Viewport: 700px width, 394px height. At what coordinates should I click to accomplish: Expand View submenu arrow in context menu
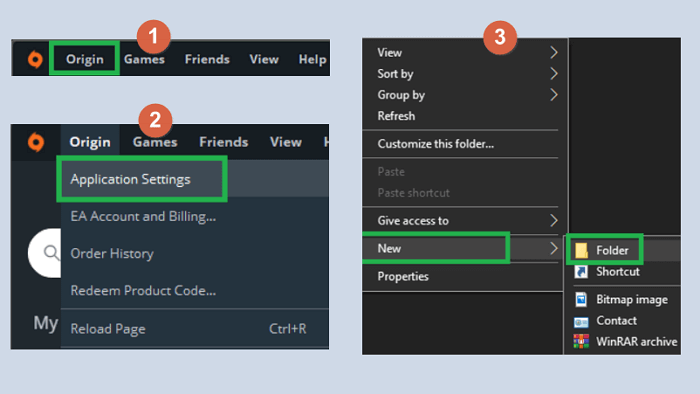click(x=554, y=52)
